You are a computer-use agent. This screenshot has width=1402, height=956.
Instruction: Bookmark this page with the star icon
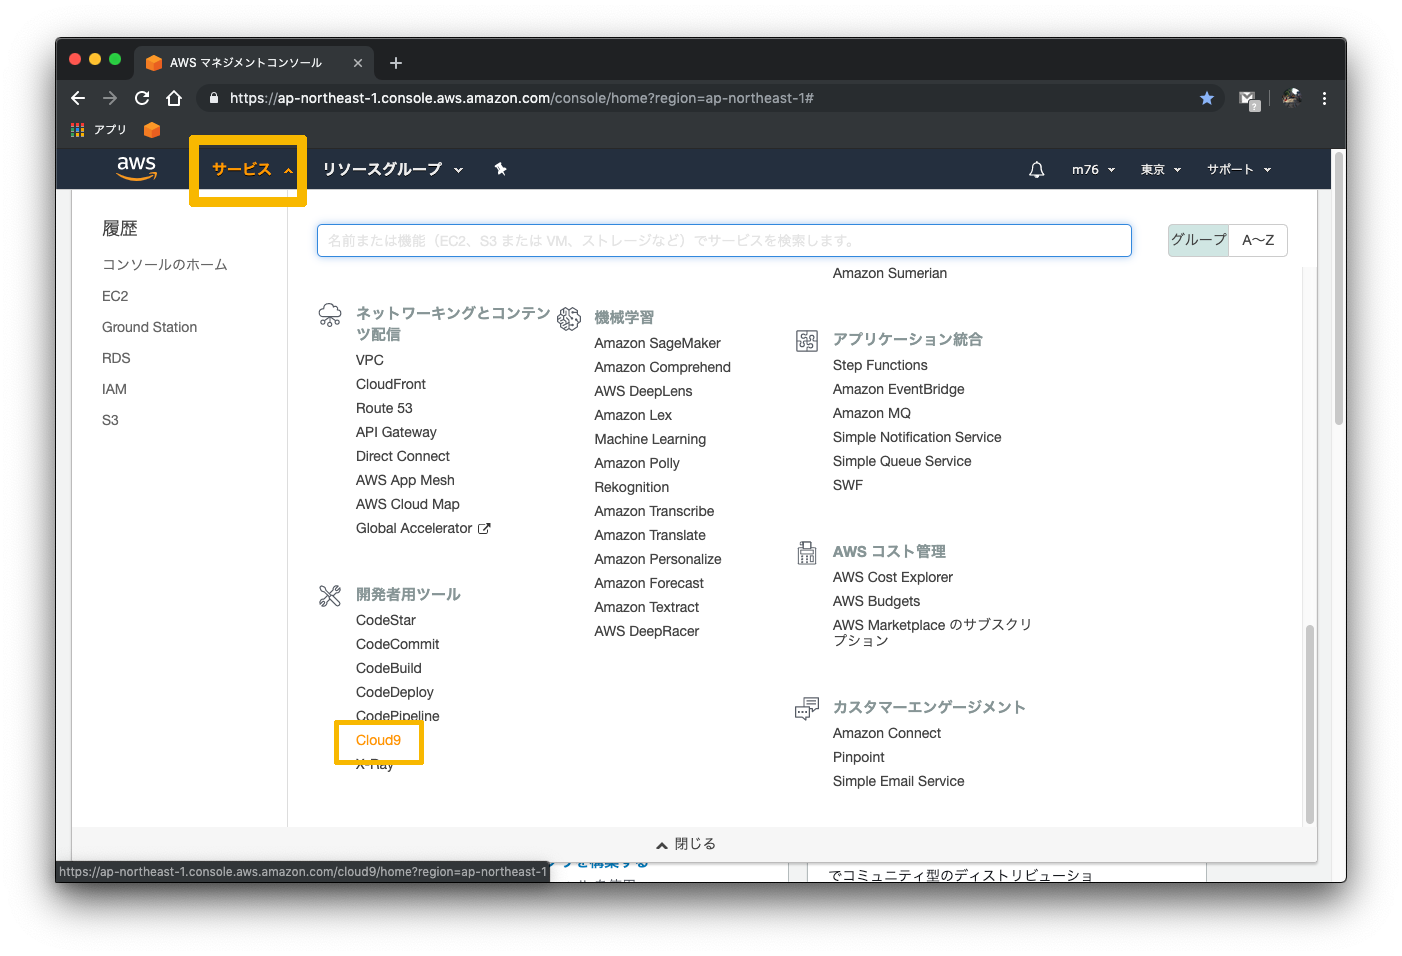click(x=1207, y=98)
